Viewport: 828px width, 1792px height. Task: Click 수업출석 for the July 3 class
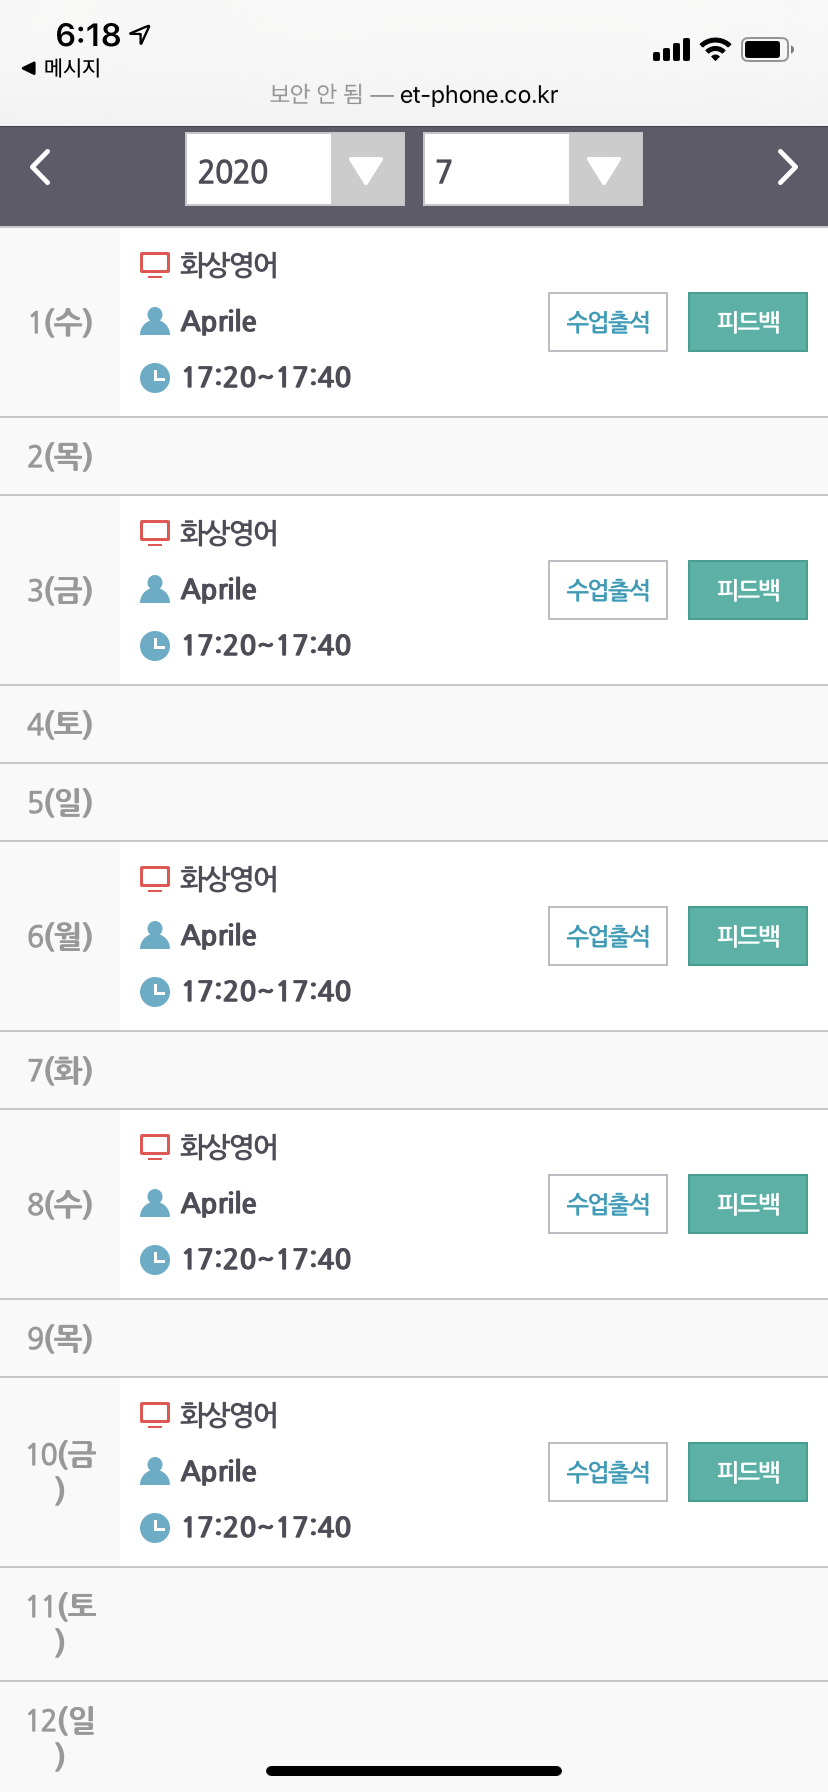tap(608, 590)
